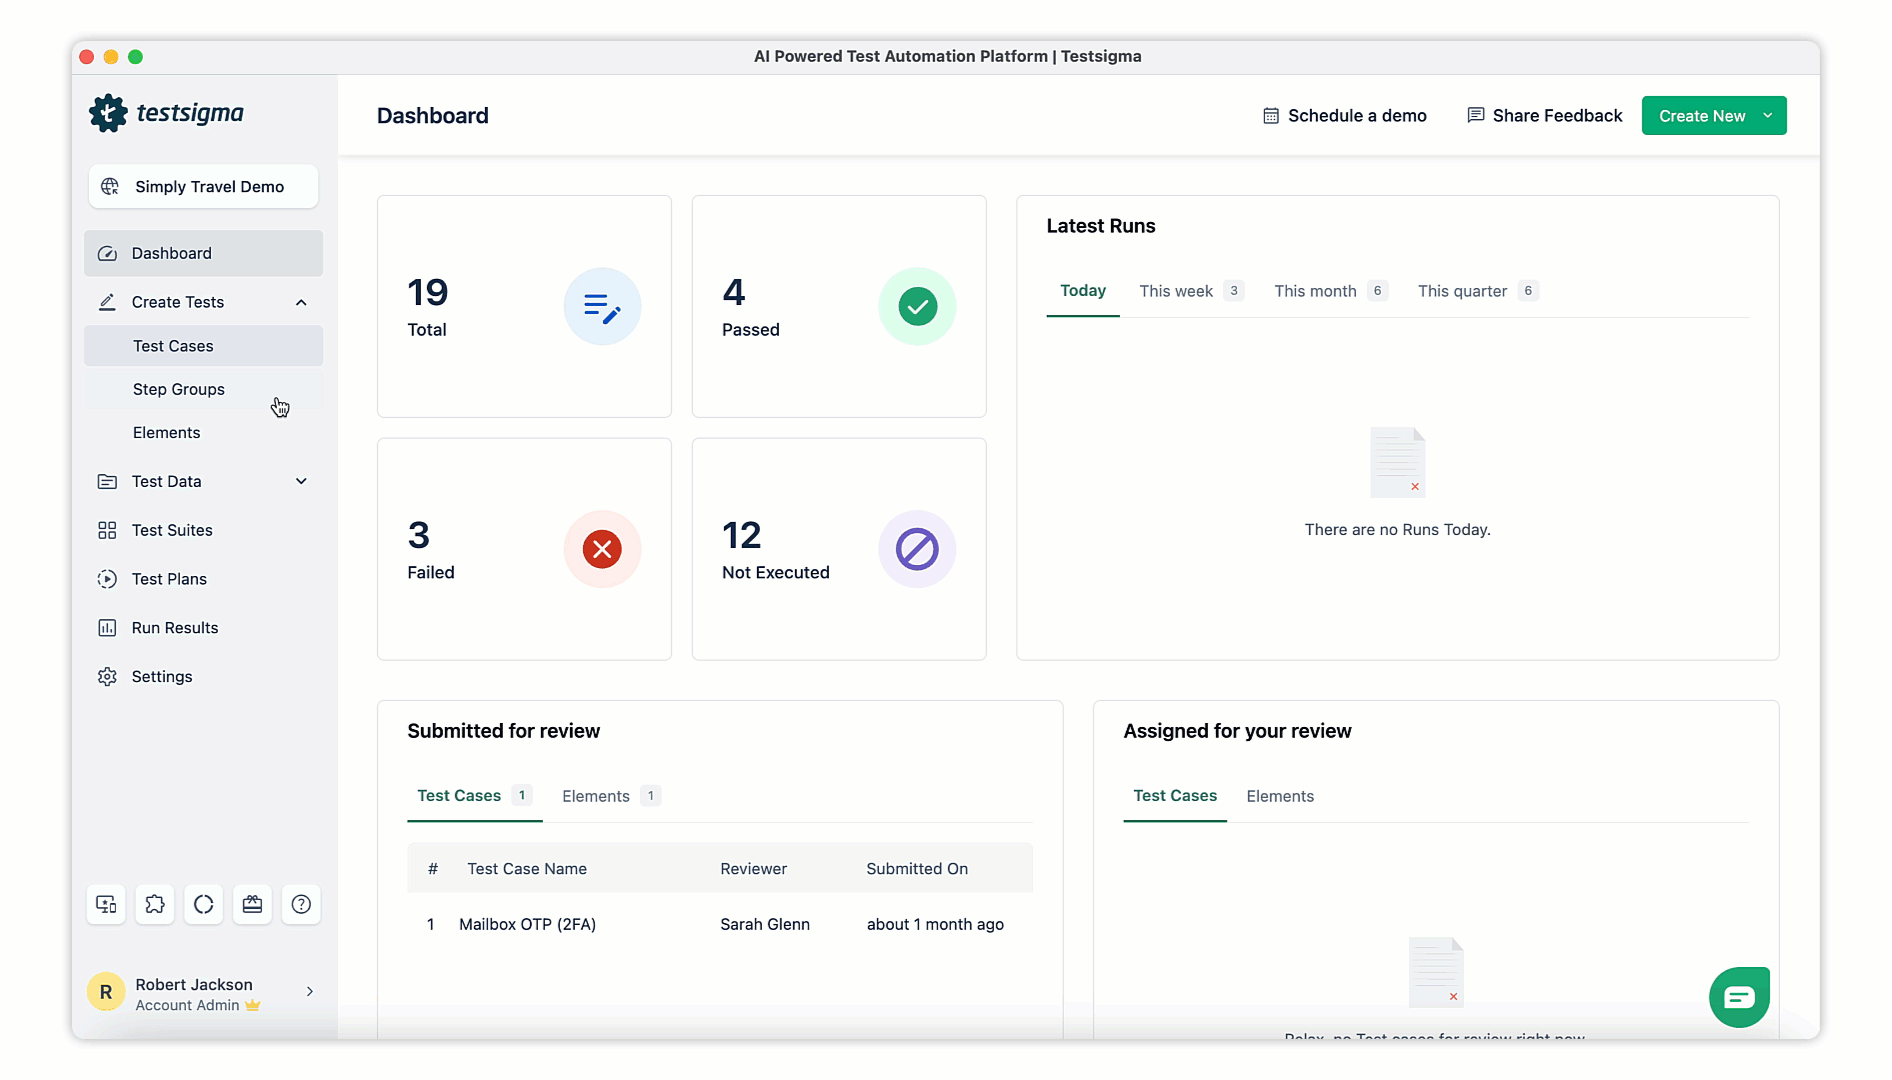
Task: Click the Run Results chart icon
Action: coord(107,628)
